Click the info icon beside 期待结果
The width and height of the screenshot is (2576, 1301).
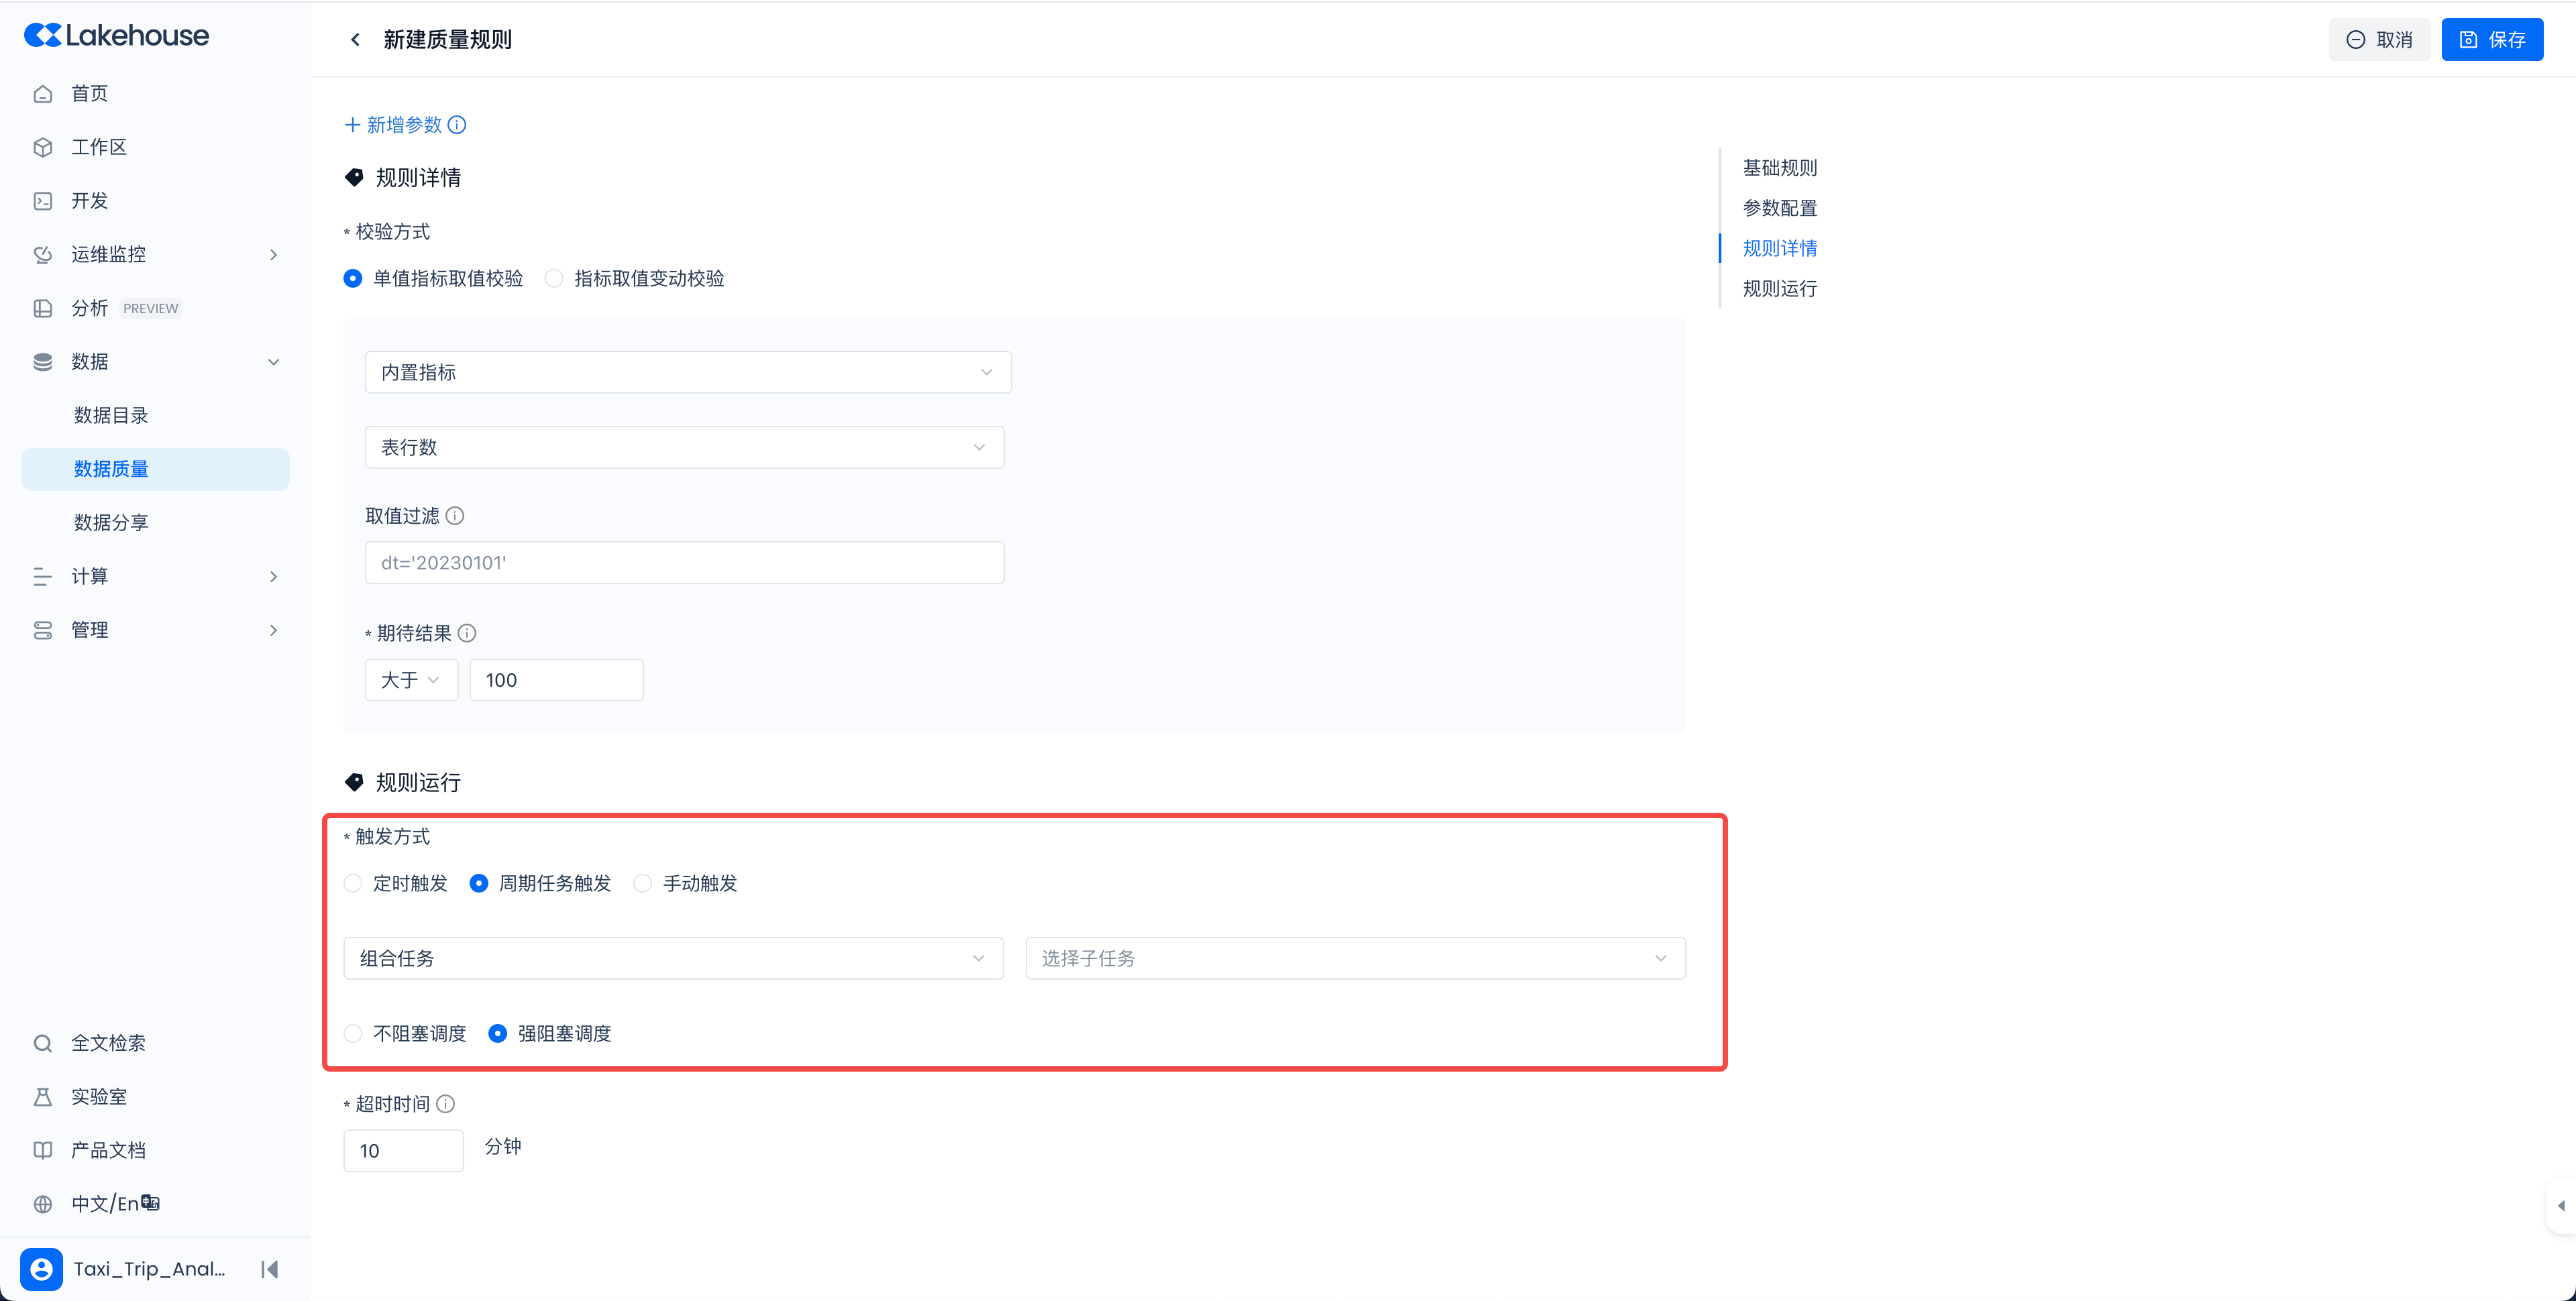467,633
